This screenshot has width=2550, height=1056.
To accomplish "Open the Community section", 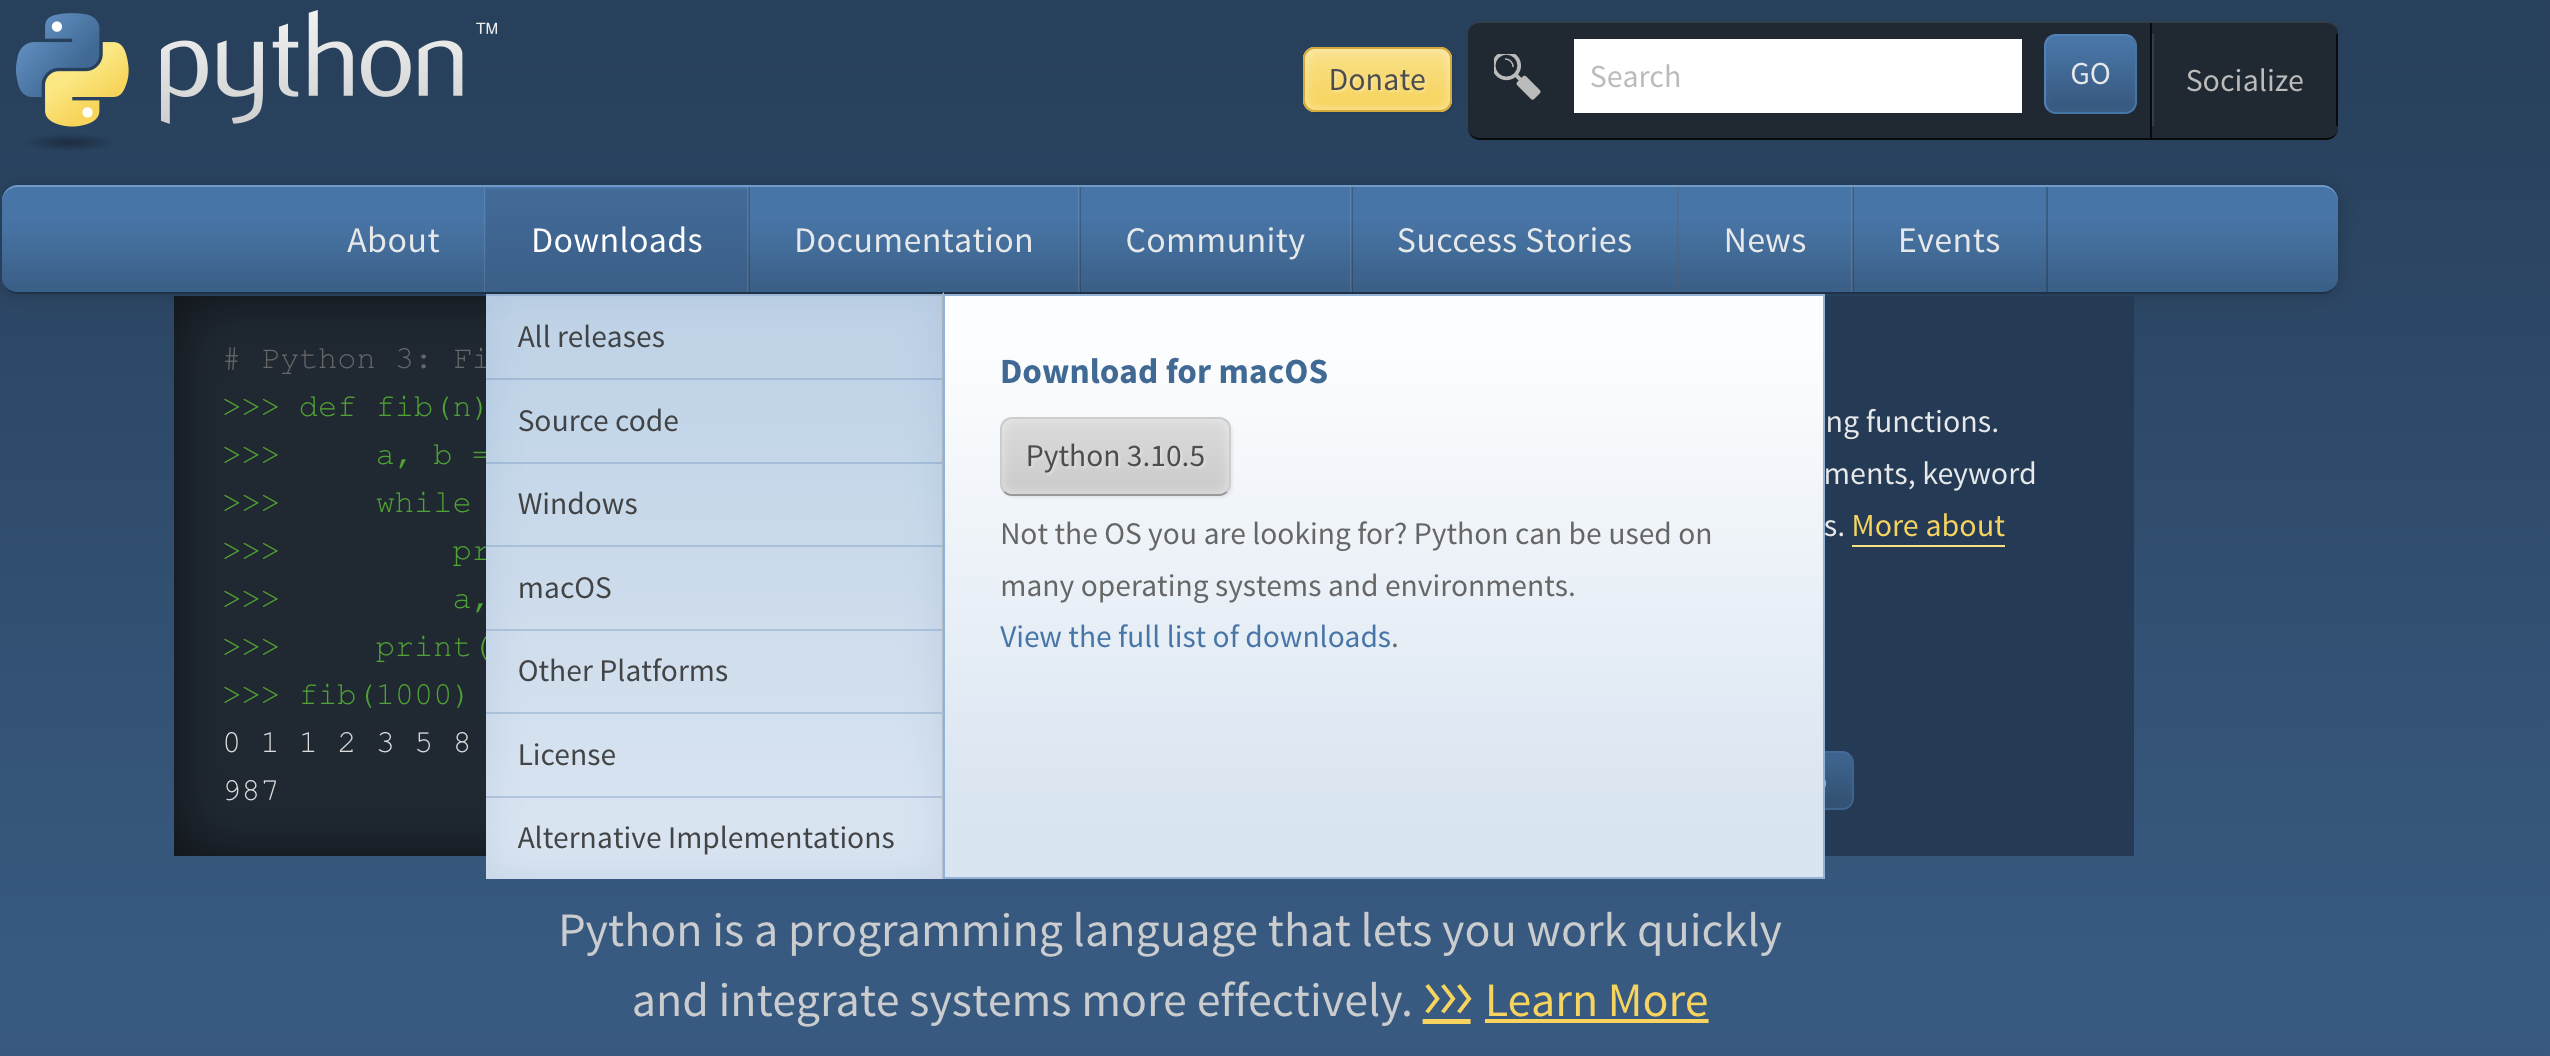I will (x=1214, y=239).
